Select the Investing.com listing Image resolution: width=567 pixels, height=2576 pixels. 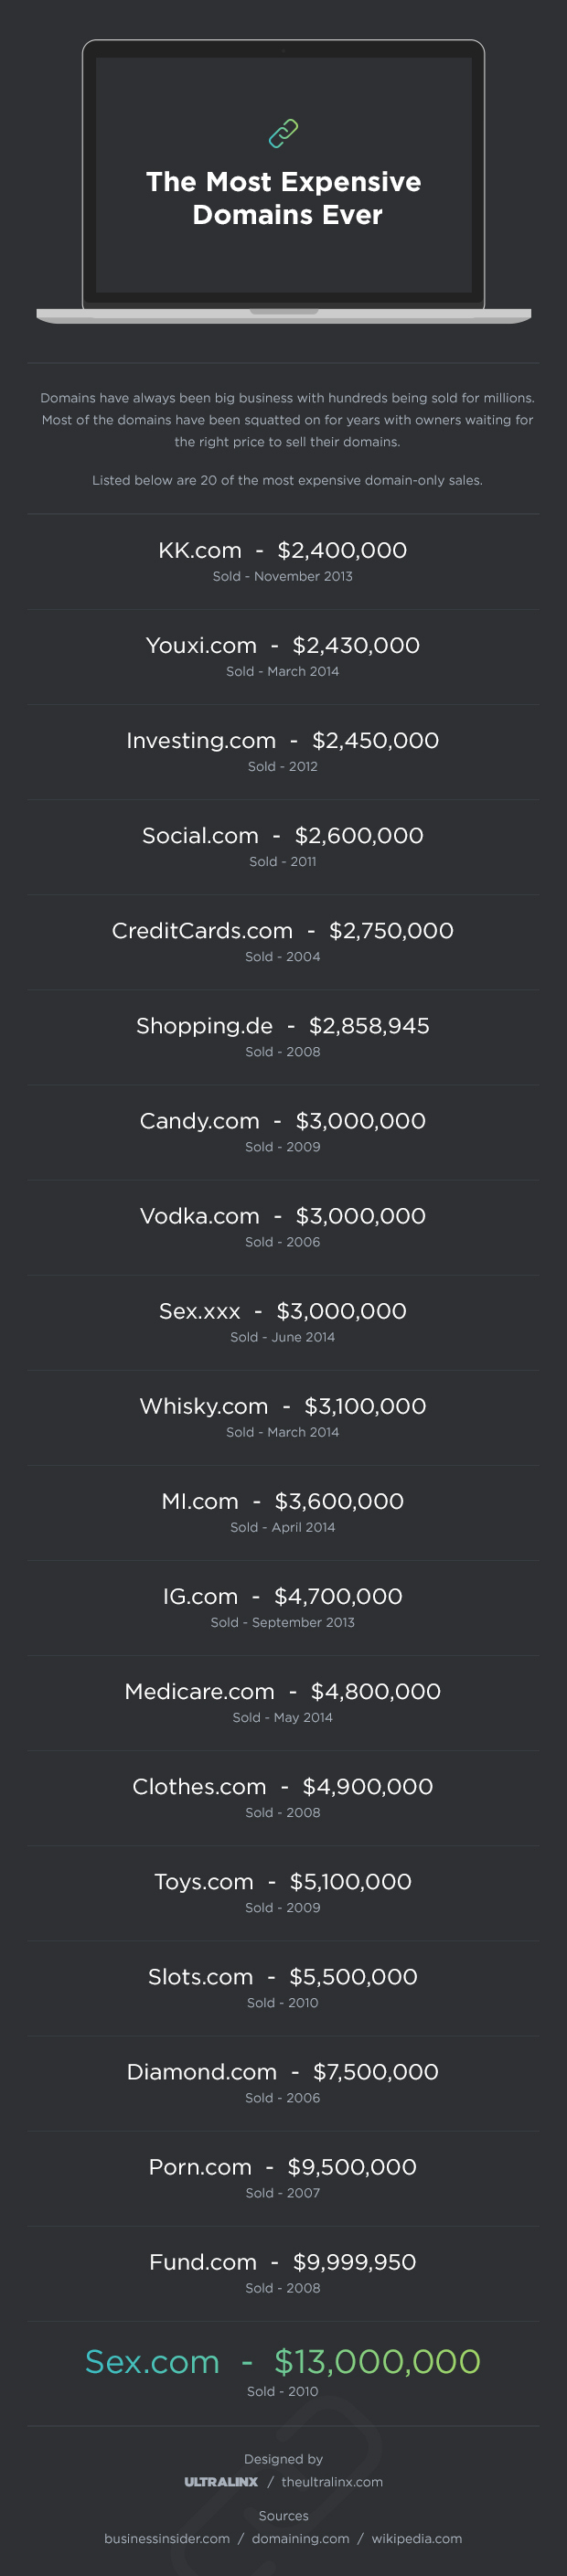[x=283, y=741]
